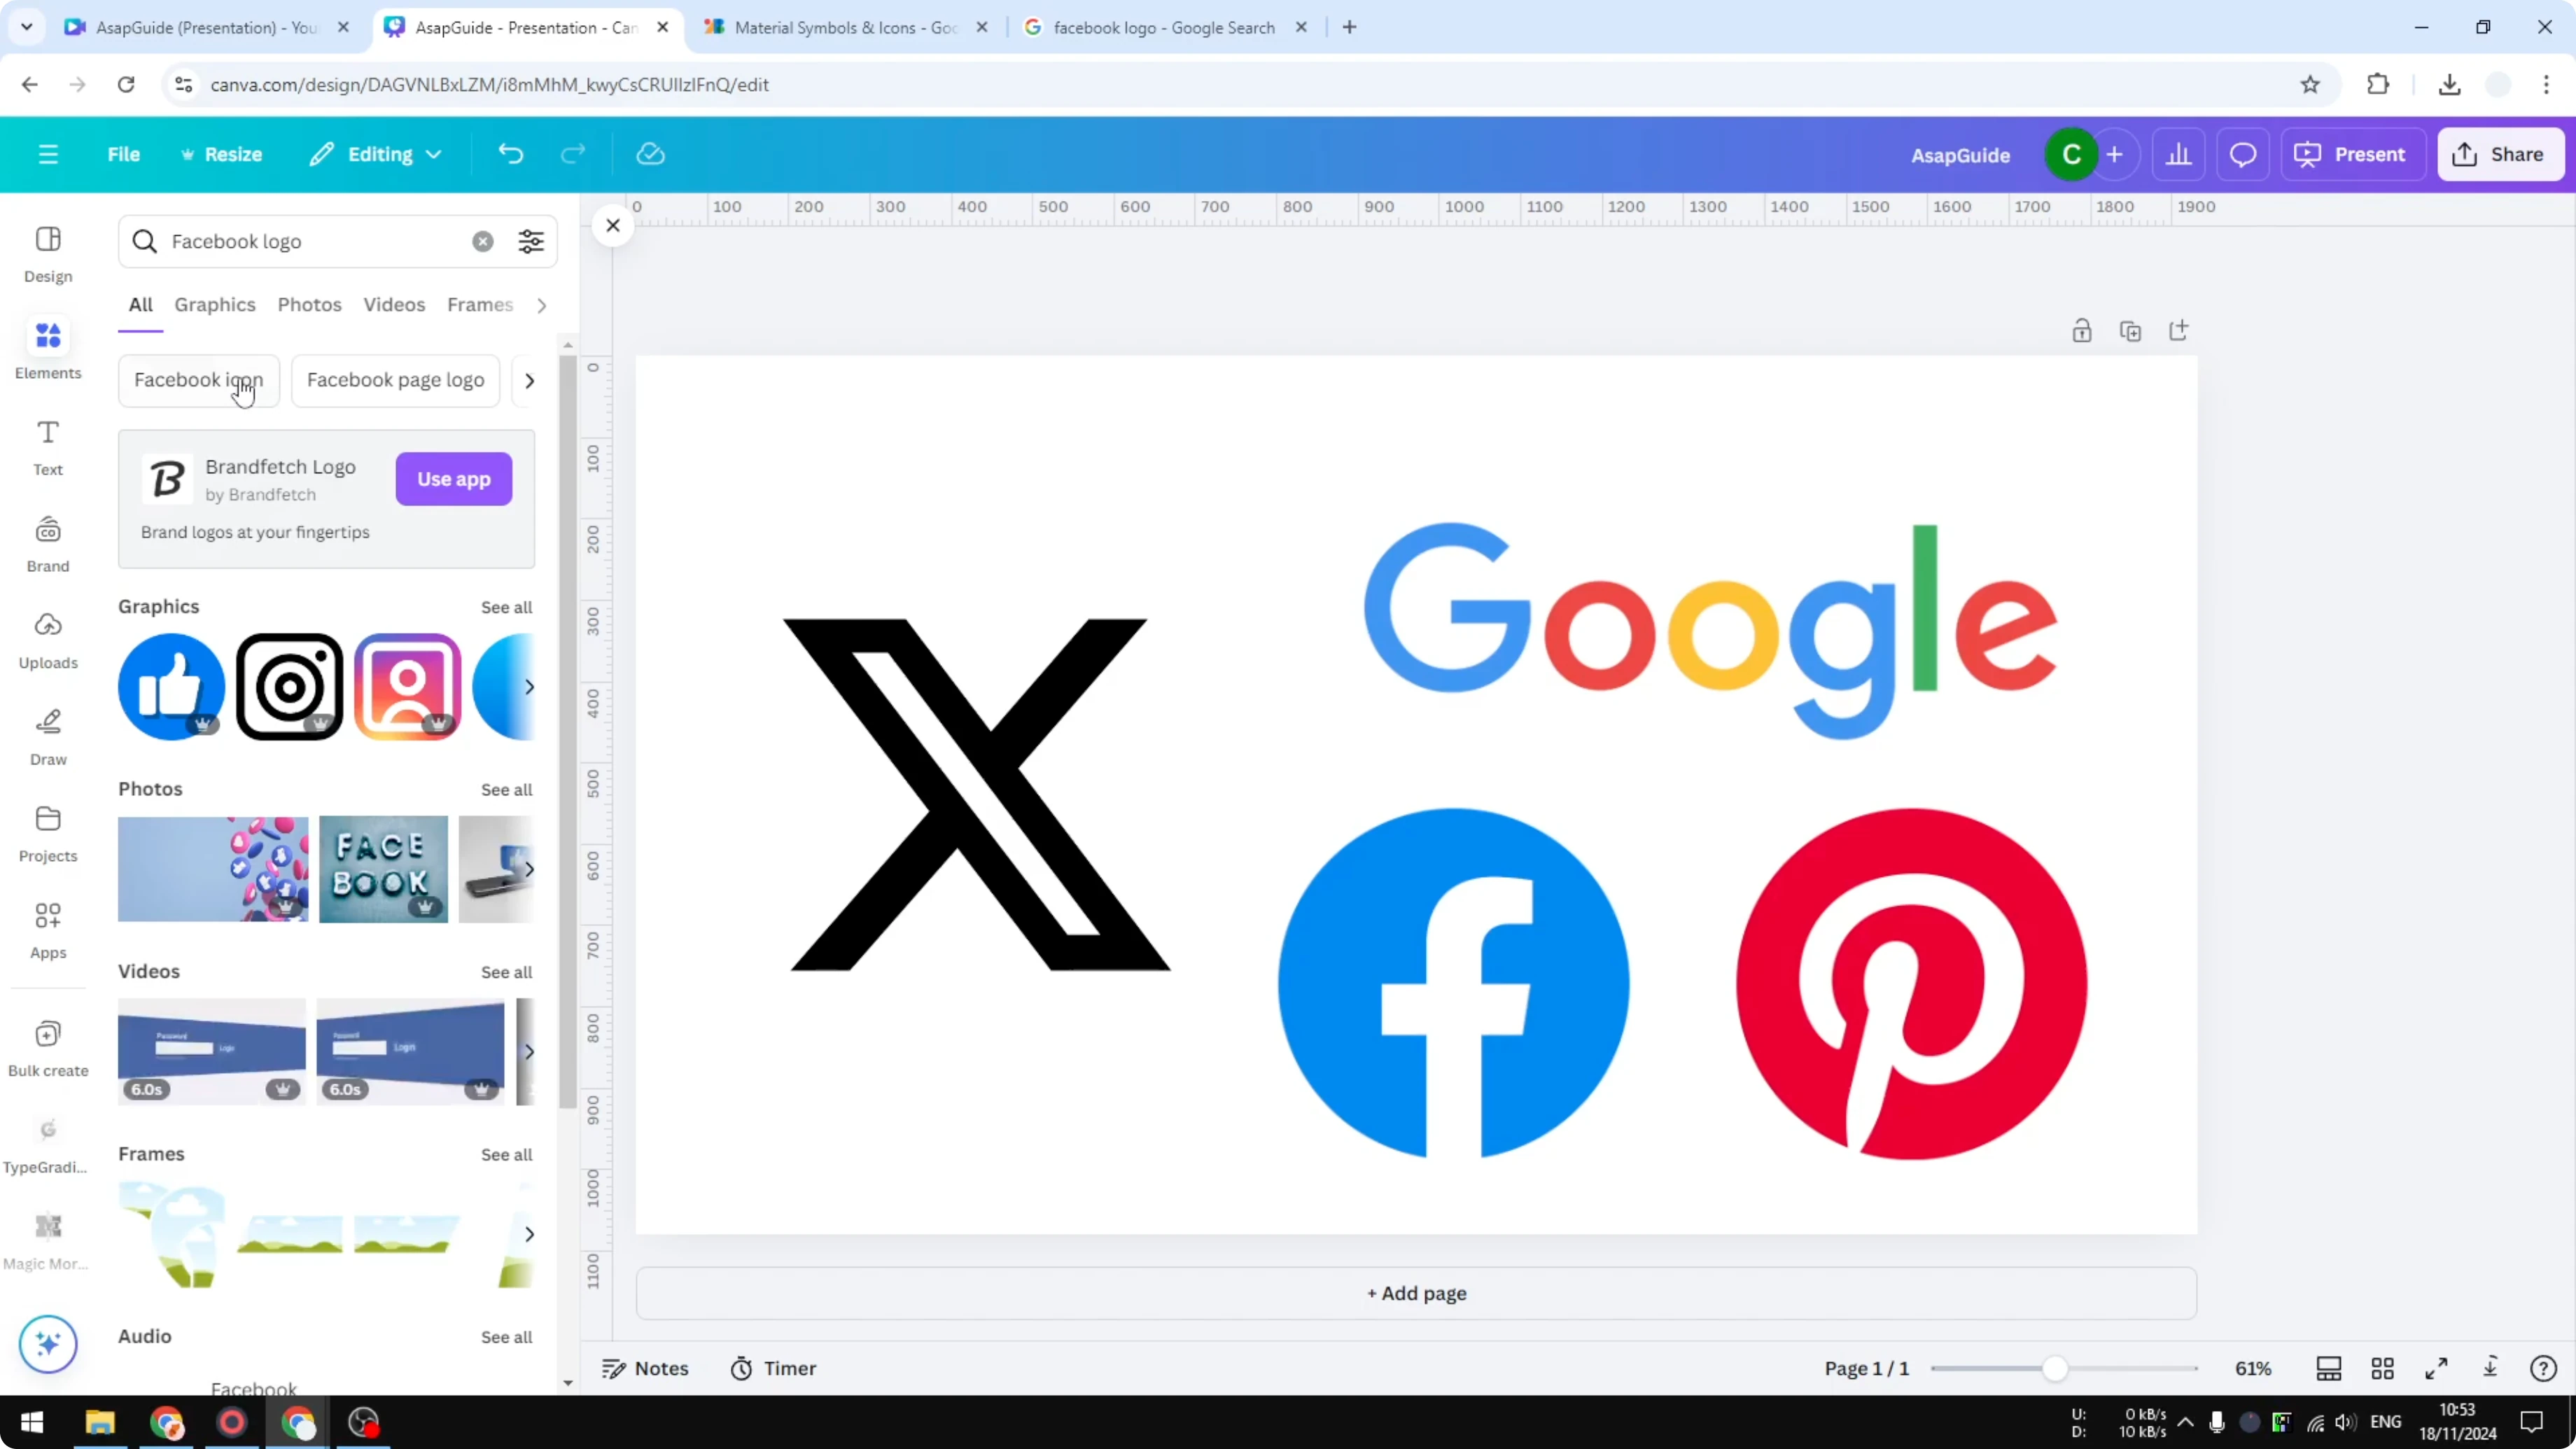The image size is (2576, 1449).
Task: Click the Undo icon in the toolbar
Action: pyautogui.click(x=510, y=153)
